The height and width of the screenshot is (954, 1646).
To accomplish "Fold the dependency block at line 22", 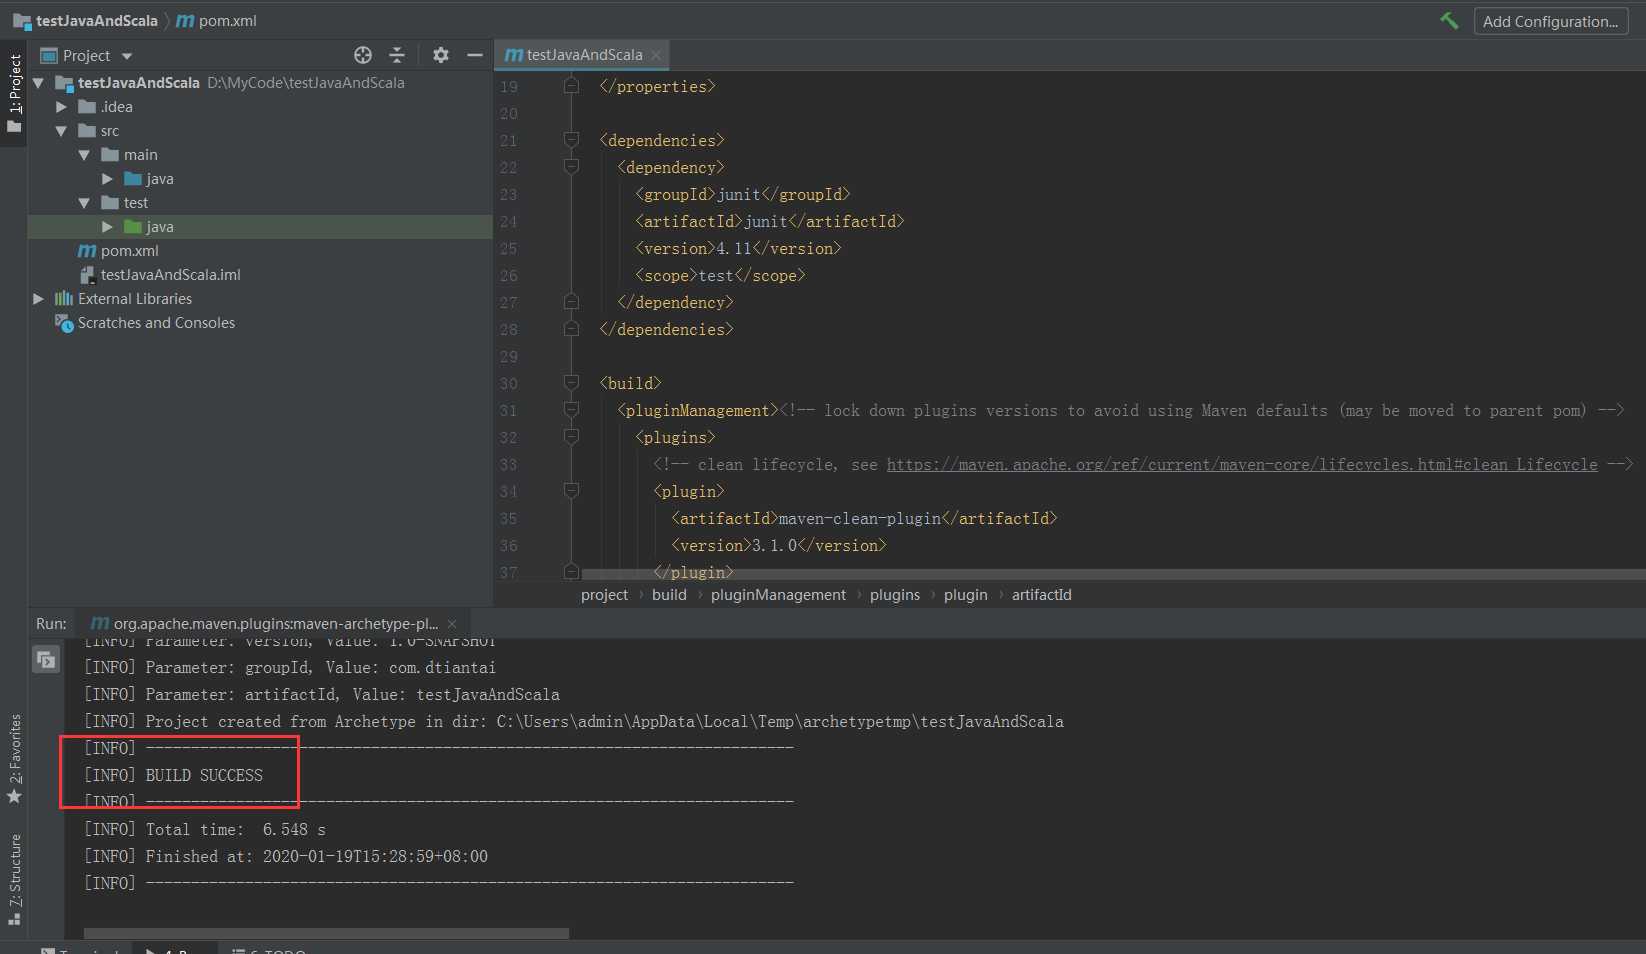I will point(571,167).
